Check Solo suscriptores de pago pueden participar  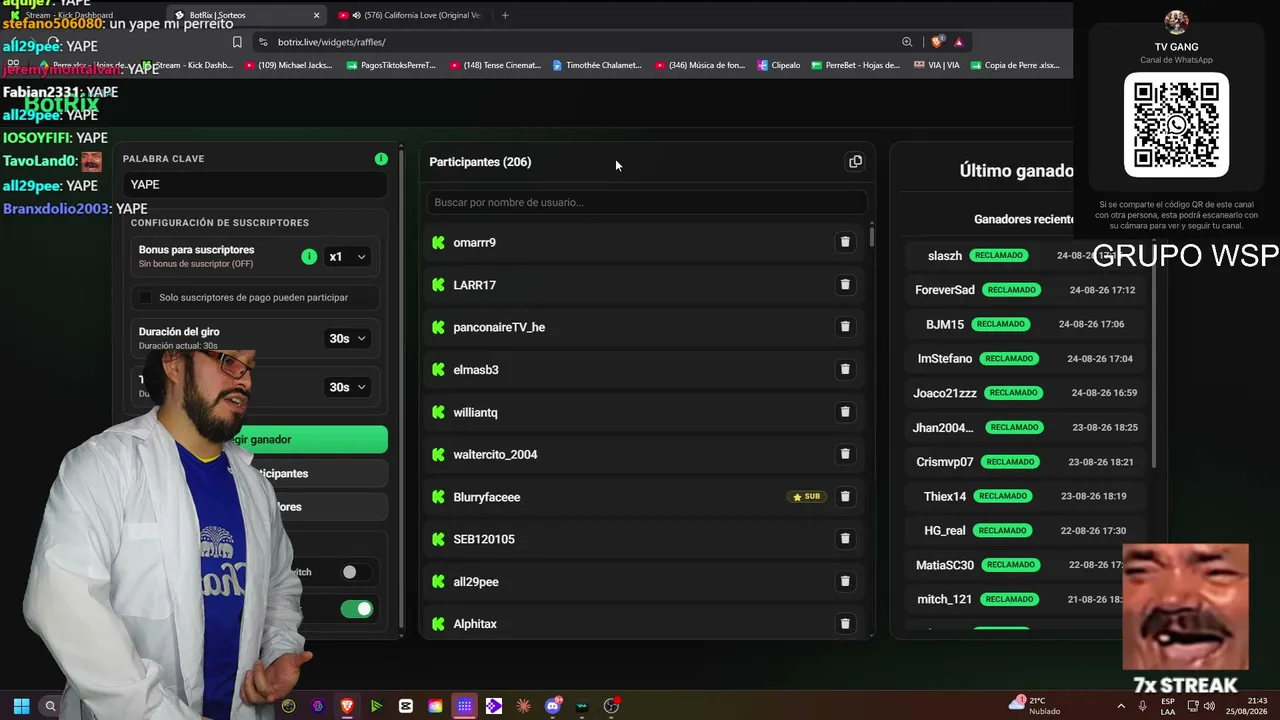click(x=146, y=297)
